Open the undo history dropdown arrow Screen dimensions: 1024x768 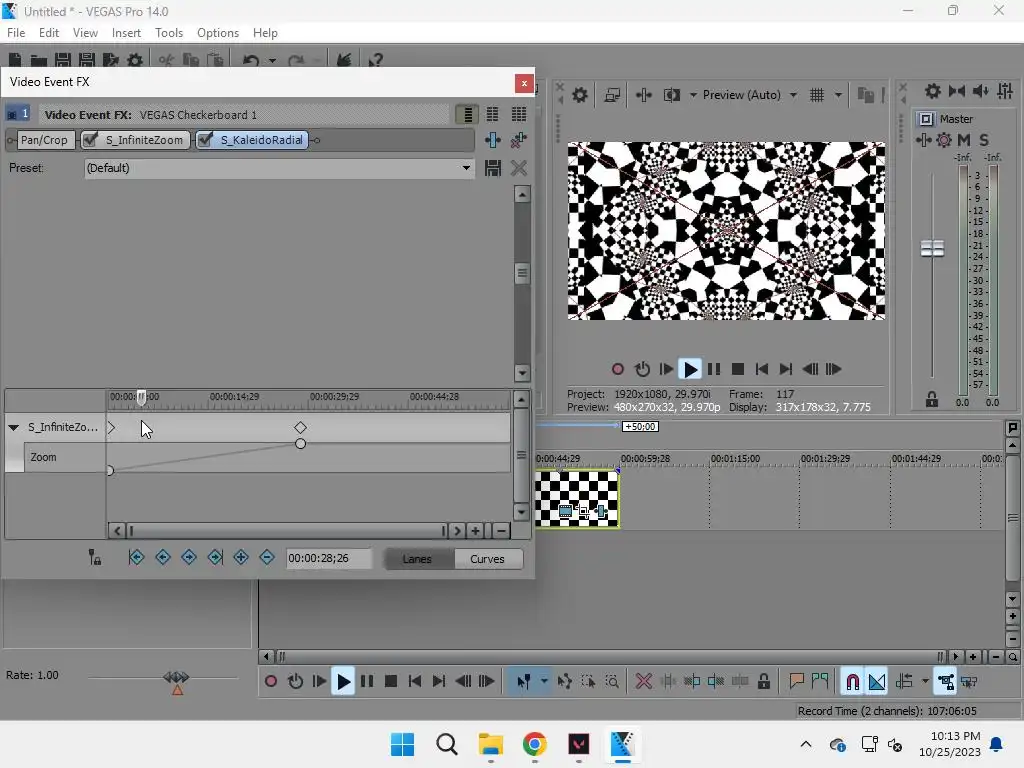[272, 61]
